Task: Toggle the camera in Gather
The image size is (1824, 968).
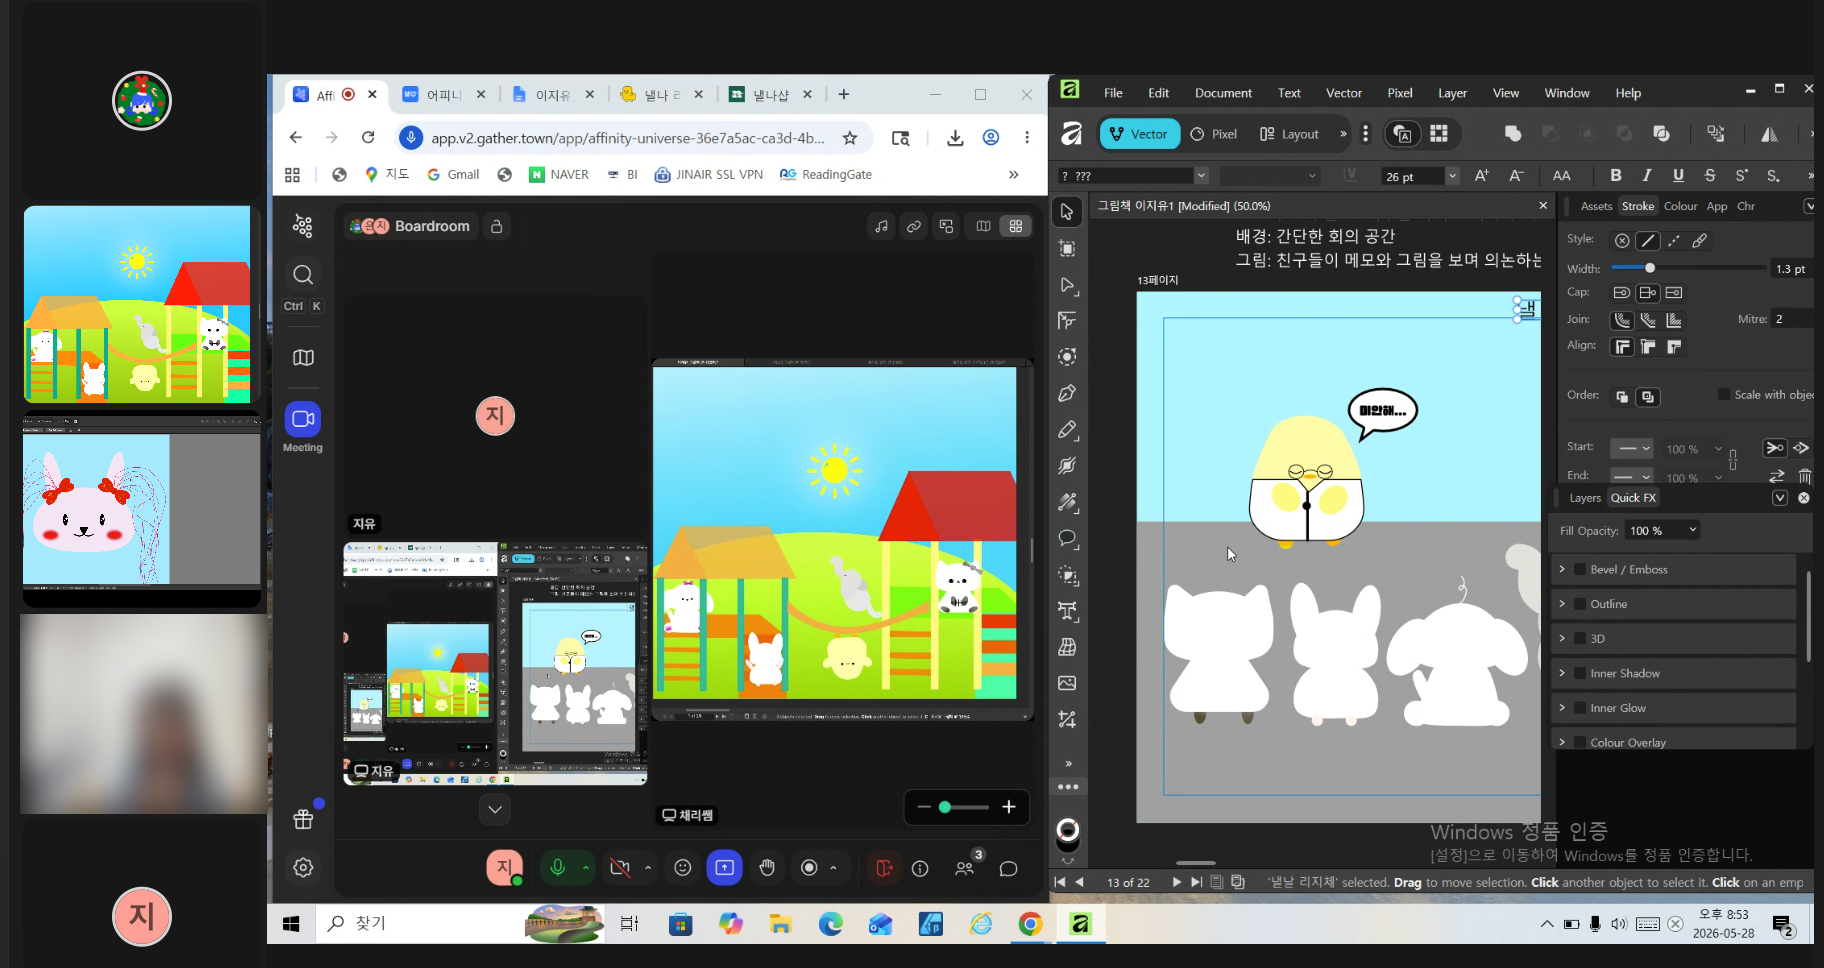Action: click(620, 867)
